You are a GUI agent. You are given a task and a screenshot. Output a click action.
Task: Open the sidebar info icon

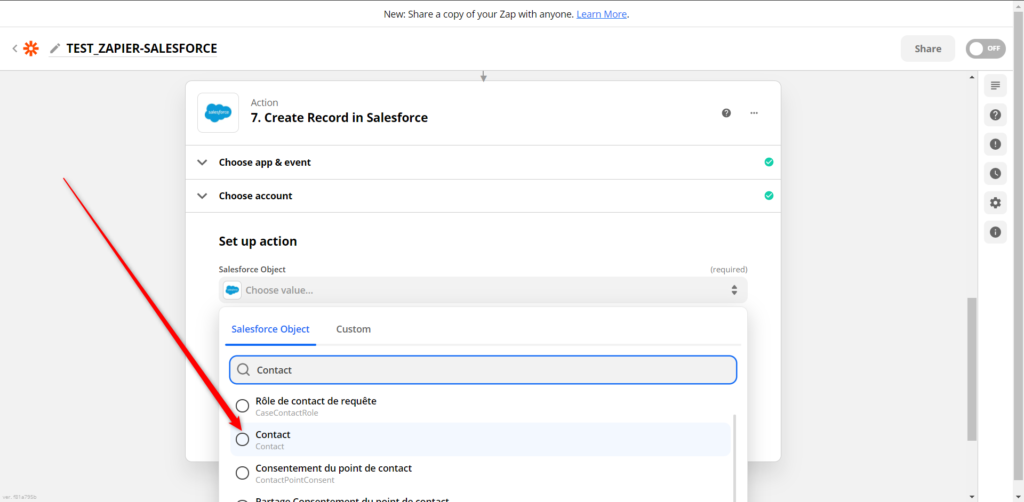point(995,232)
